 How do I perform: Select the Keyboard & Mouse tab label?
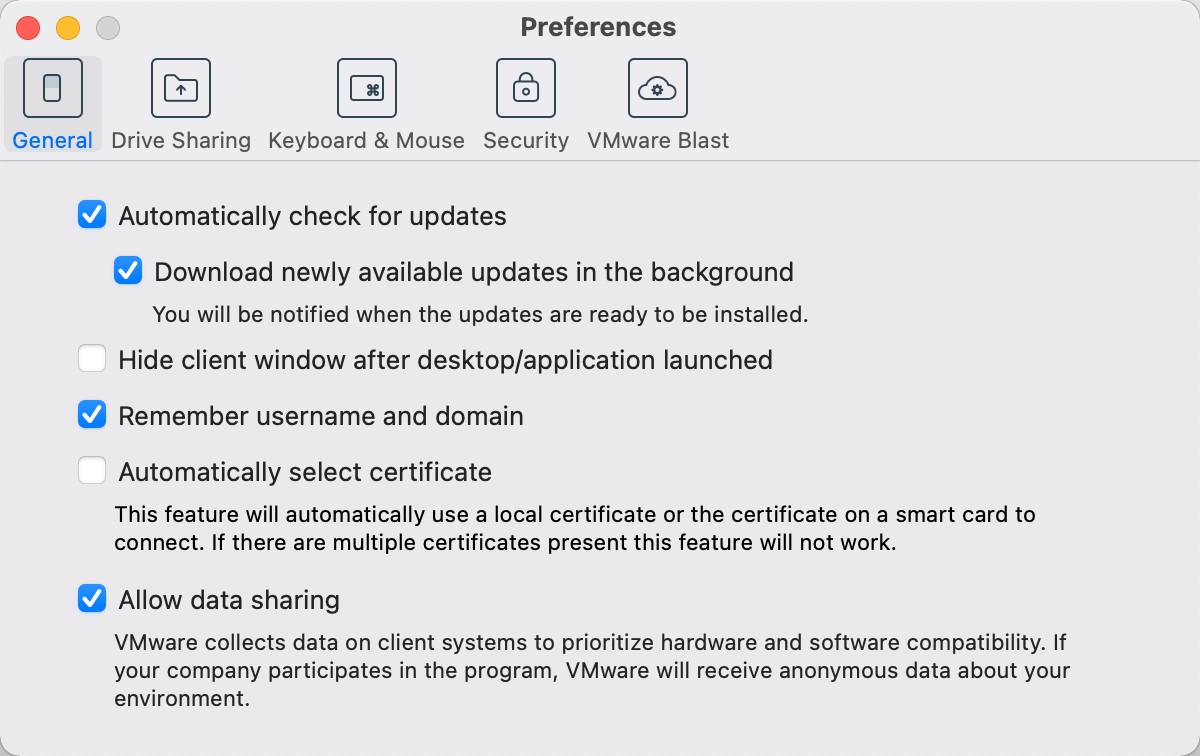[x=366, y=141]
